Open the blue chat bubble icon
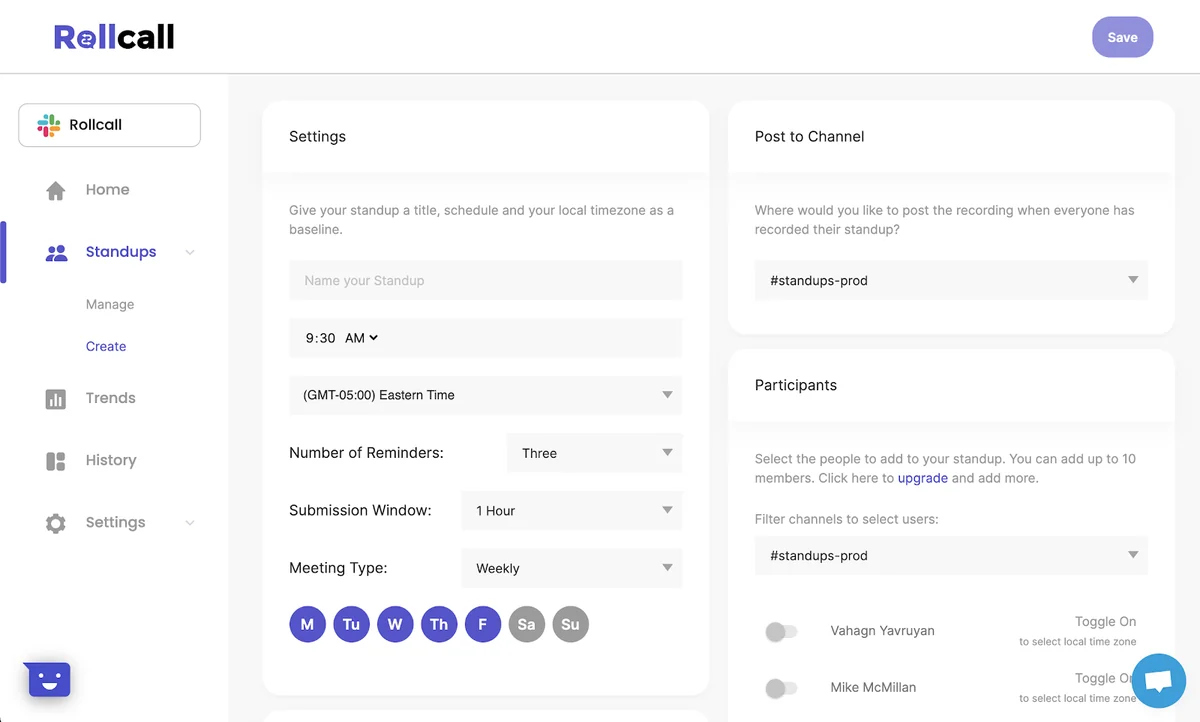This screenshot has height=722, width=1200. pos(1157,681)
